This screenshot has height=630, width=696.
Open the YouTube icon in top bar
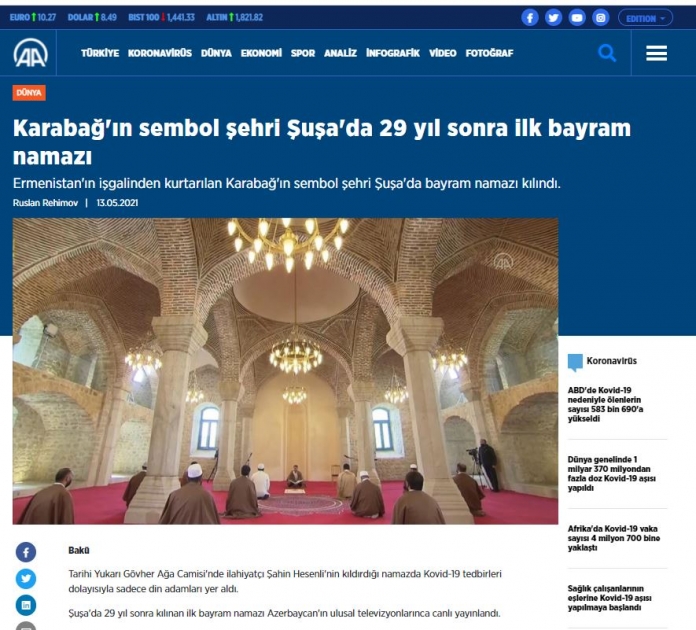(x=577, y=18)
